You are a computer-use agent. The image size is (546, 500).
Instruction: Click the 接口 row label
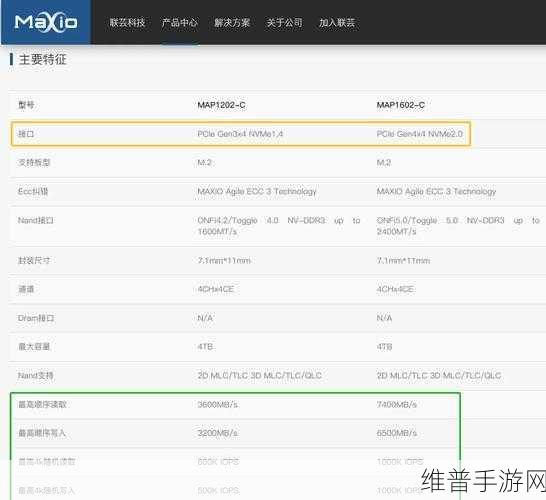[26, 134]
